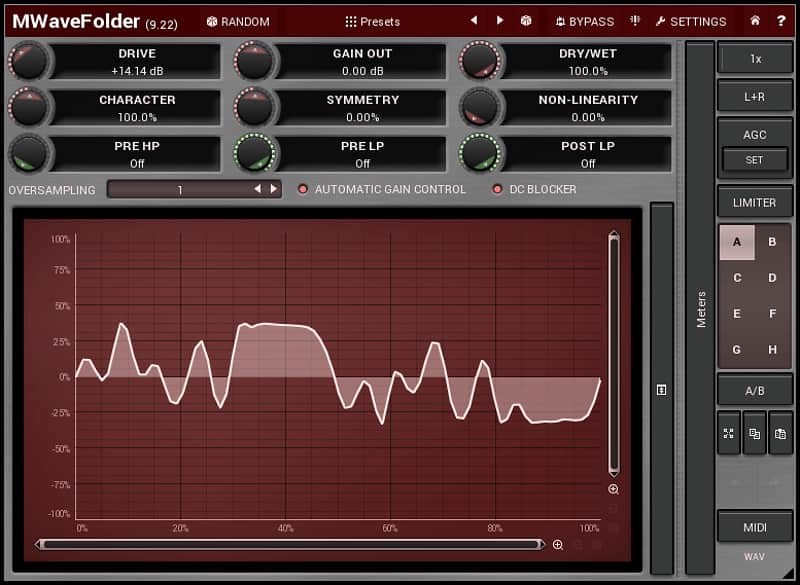
Task: Click the icon between BYPASS and SETTINGS
Action: [635, 20]
